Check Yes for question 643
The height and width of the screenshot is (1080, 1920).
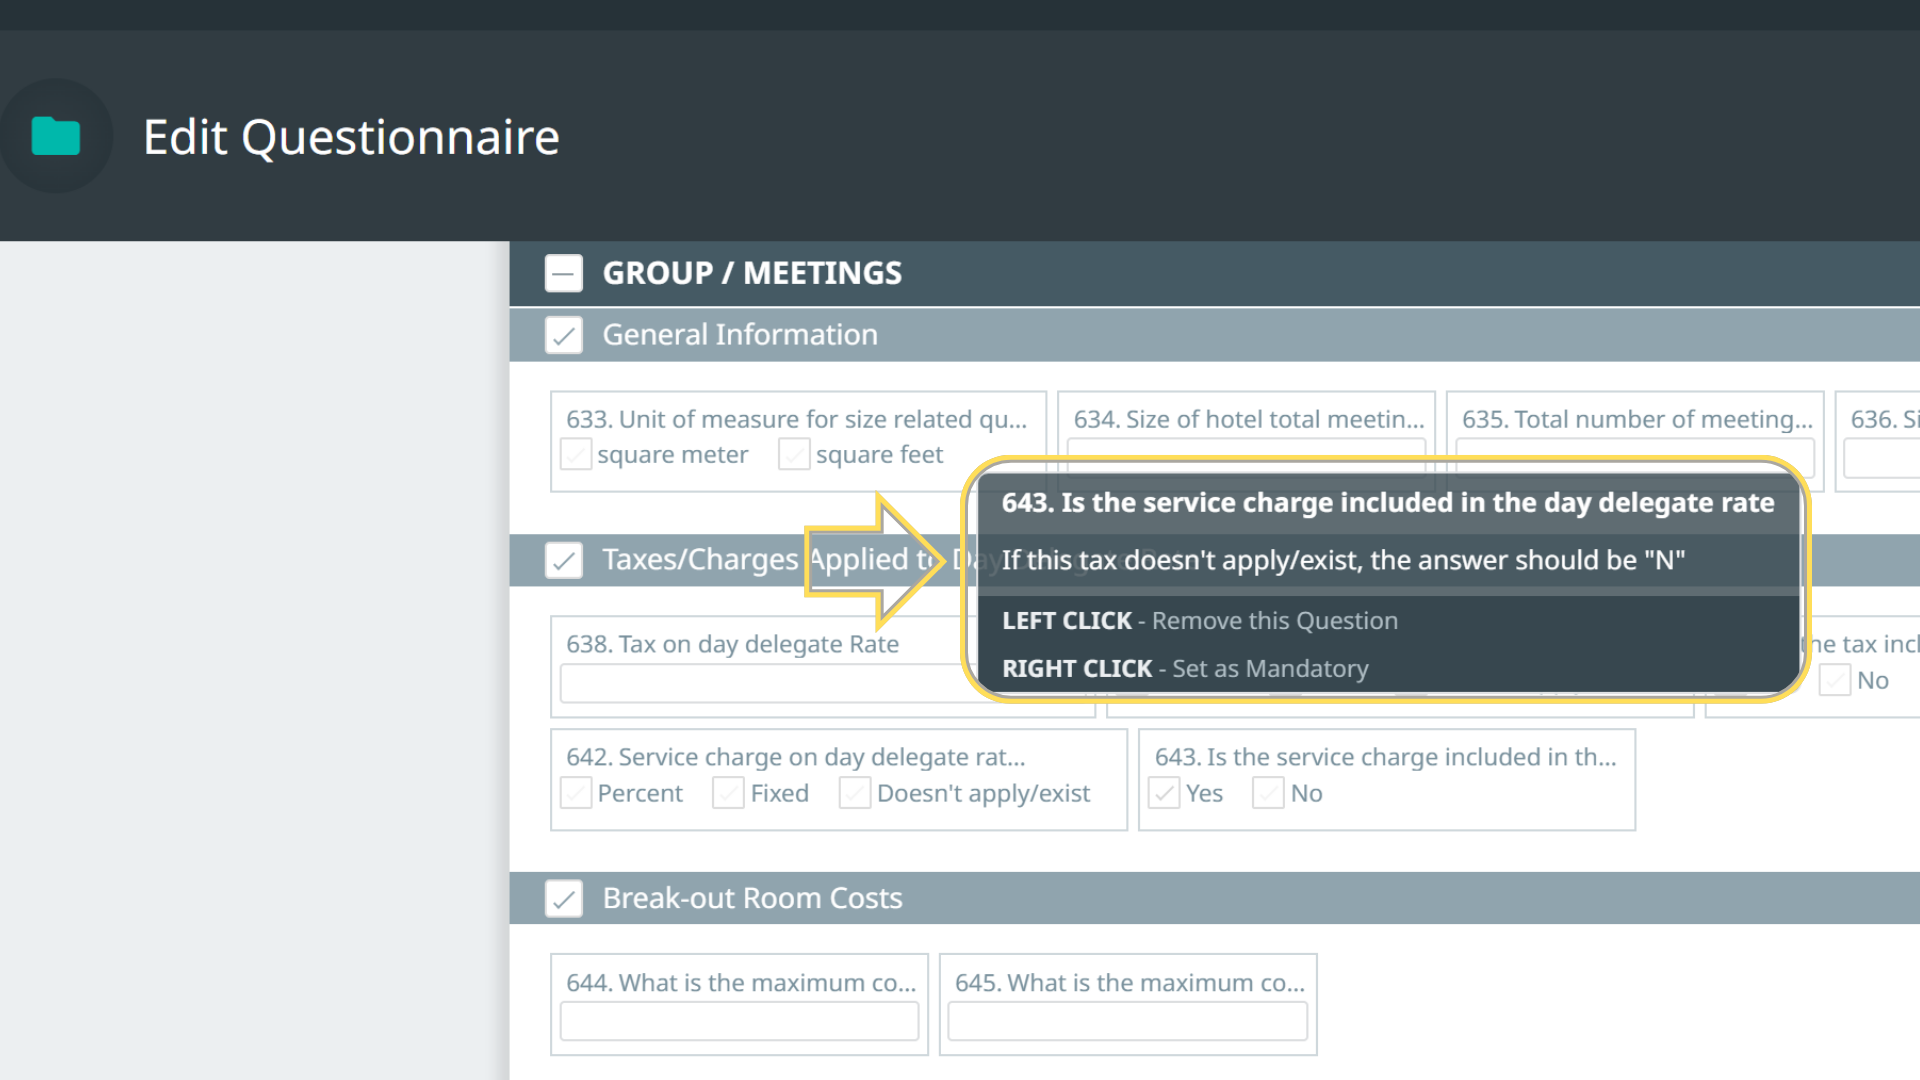click(1164, 793)
